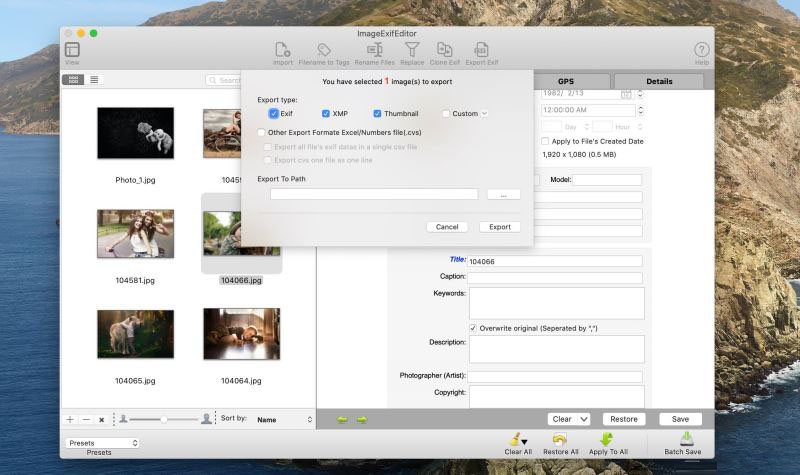This screenshot has height=475, width=800.
Task: Click the Export To Path field
Action: point(374,194)
